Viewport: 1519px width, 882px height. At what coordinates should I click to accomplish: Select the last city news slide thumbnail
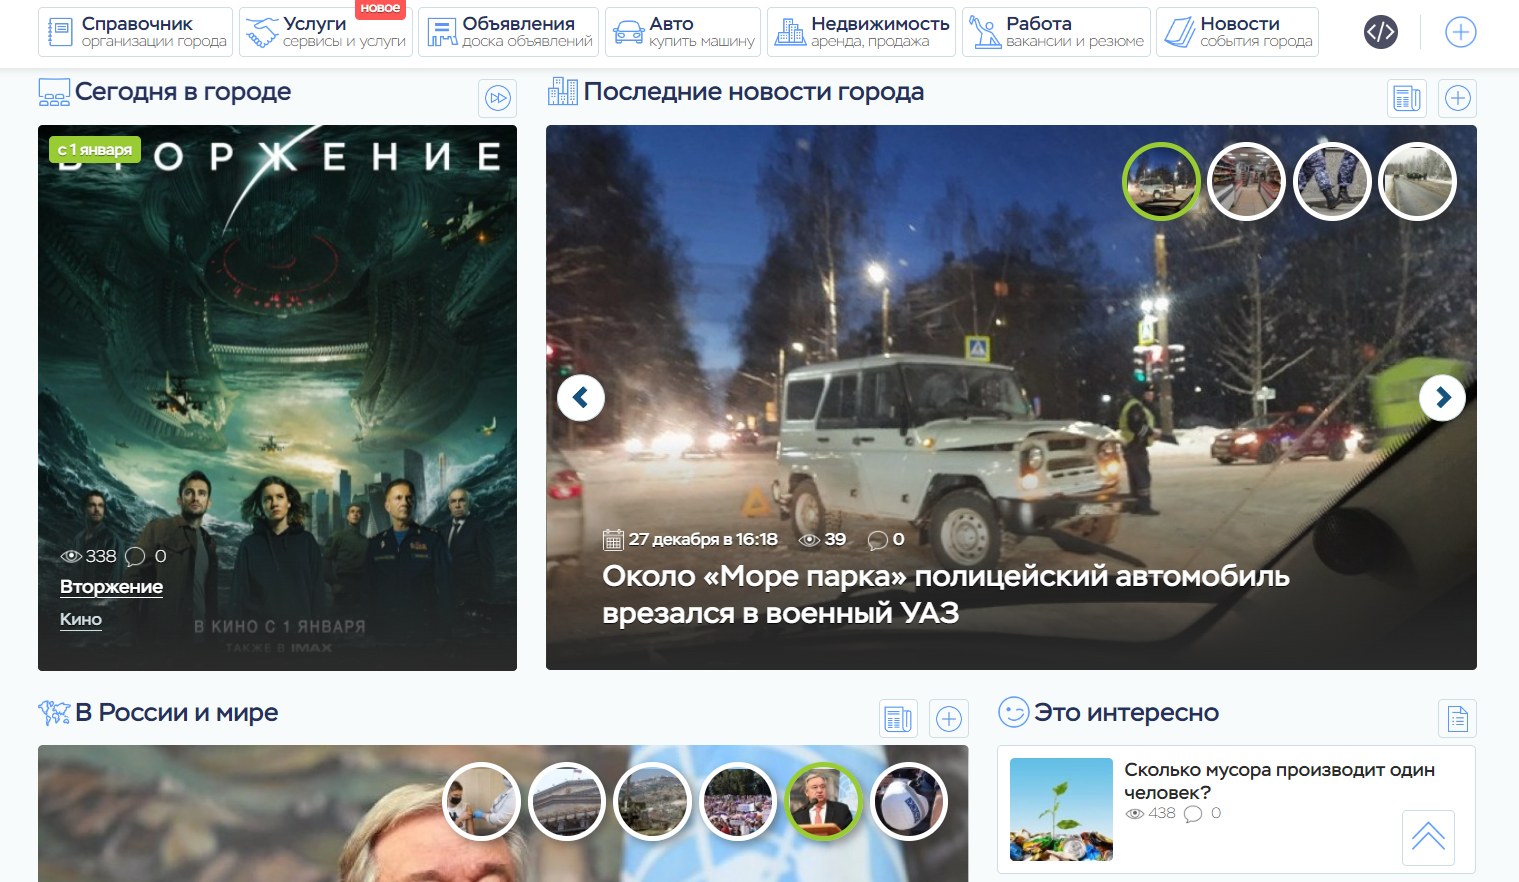click(1417, 182)
